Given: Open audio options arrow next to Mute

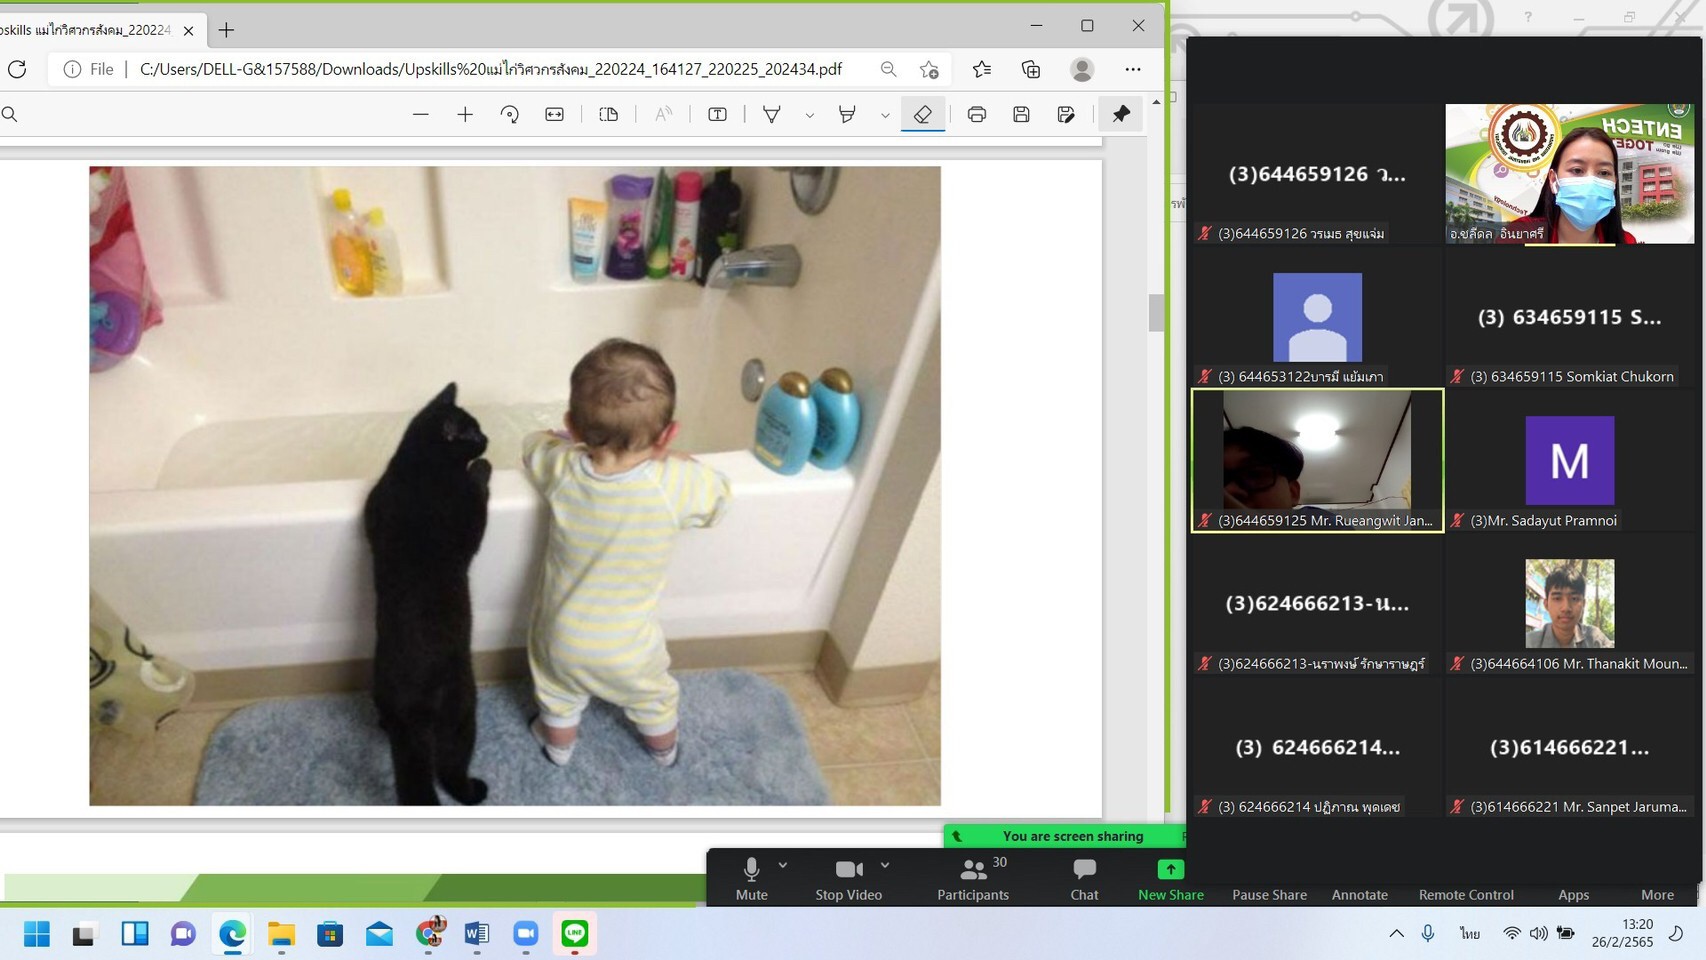Looking at the screenshot, I should click(x=783, y=865).
